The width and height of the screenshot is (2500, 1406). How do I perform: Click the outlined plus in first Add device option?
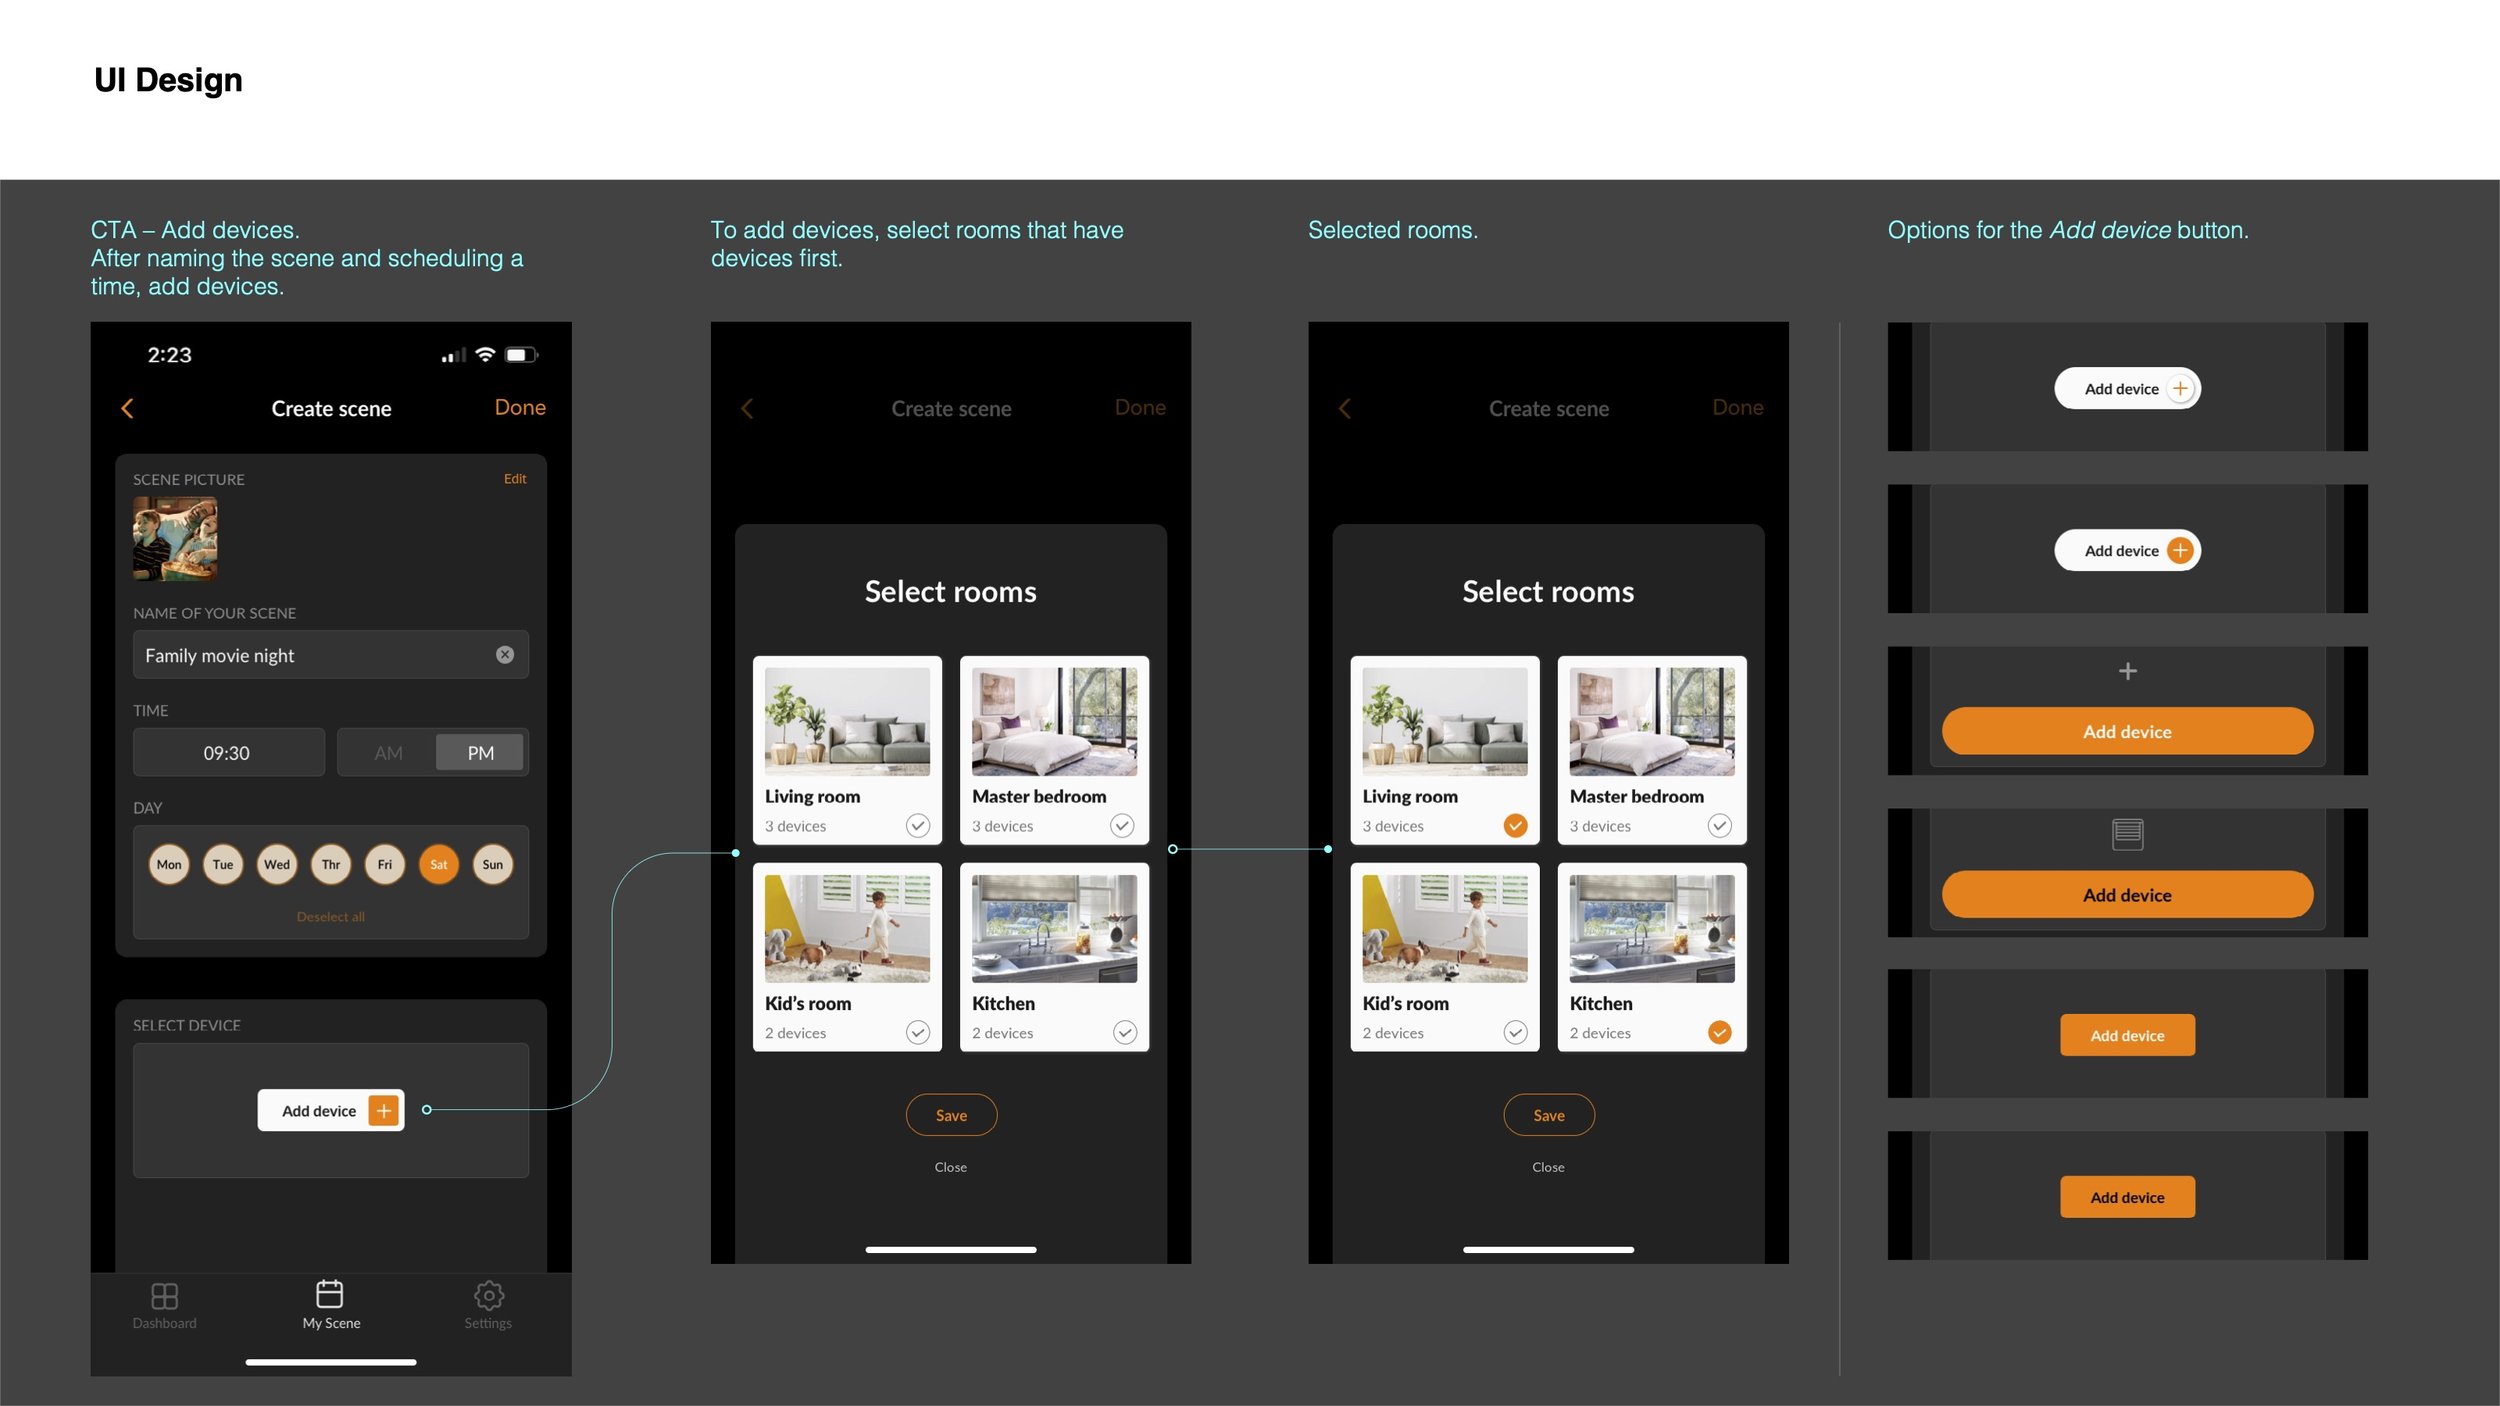click(x=2180, y=389)
